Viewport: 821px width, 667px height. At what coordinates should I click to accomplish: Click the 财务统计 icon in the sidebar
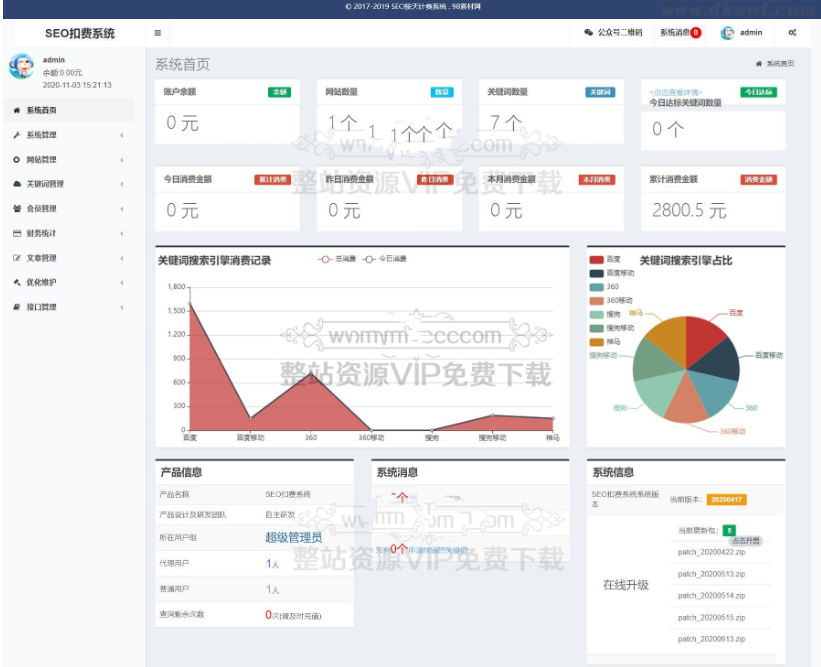16,233
